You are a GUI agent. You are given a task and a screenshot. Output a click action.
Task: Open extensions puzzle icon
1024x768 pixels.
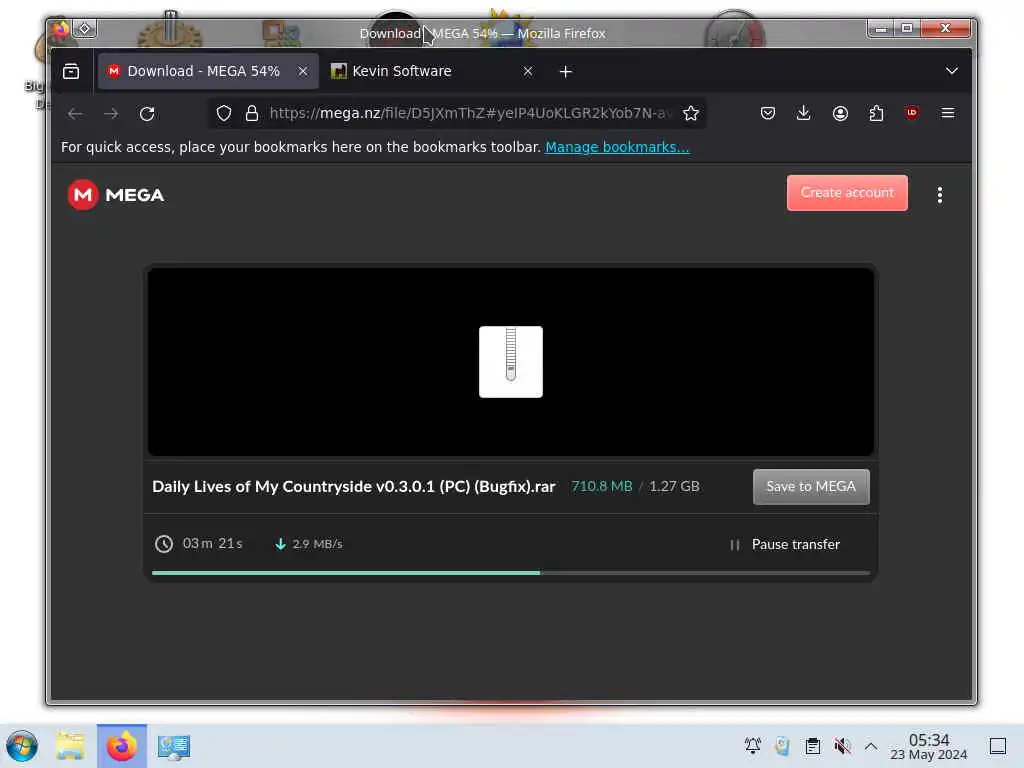pyautogui.click(x=876, y=113)
